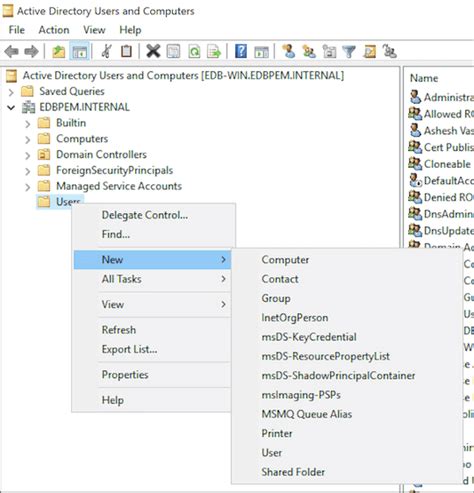Click the Forward arrow toolbar icon

pos(31,52)
